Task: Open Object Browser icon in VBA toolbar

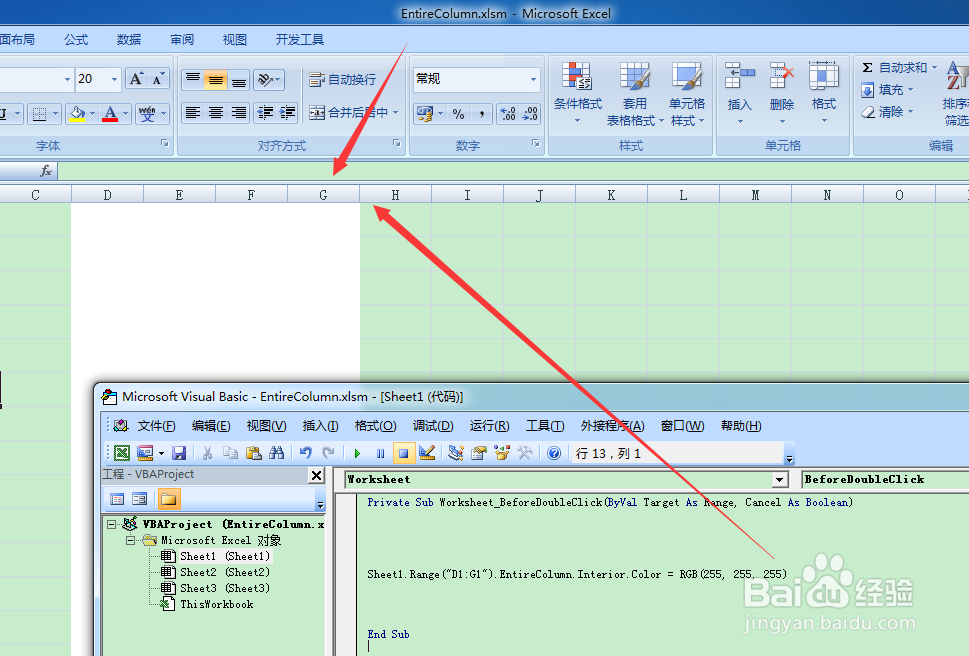Action: pos(502,453)
